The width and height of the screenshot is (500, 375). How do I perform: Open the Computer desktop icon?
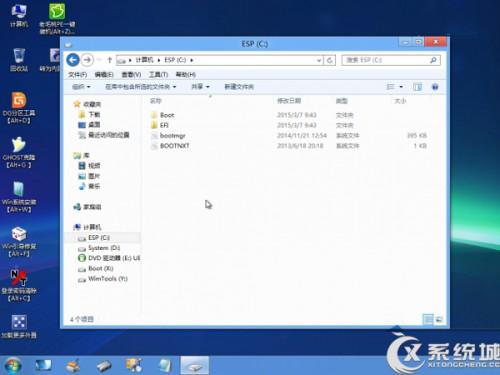(x=19, y=16)
